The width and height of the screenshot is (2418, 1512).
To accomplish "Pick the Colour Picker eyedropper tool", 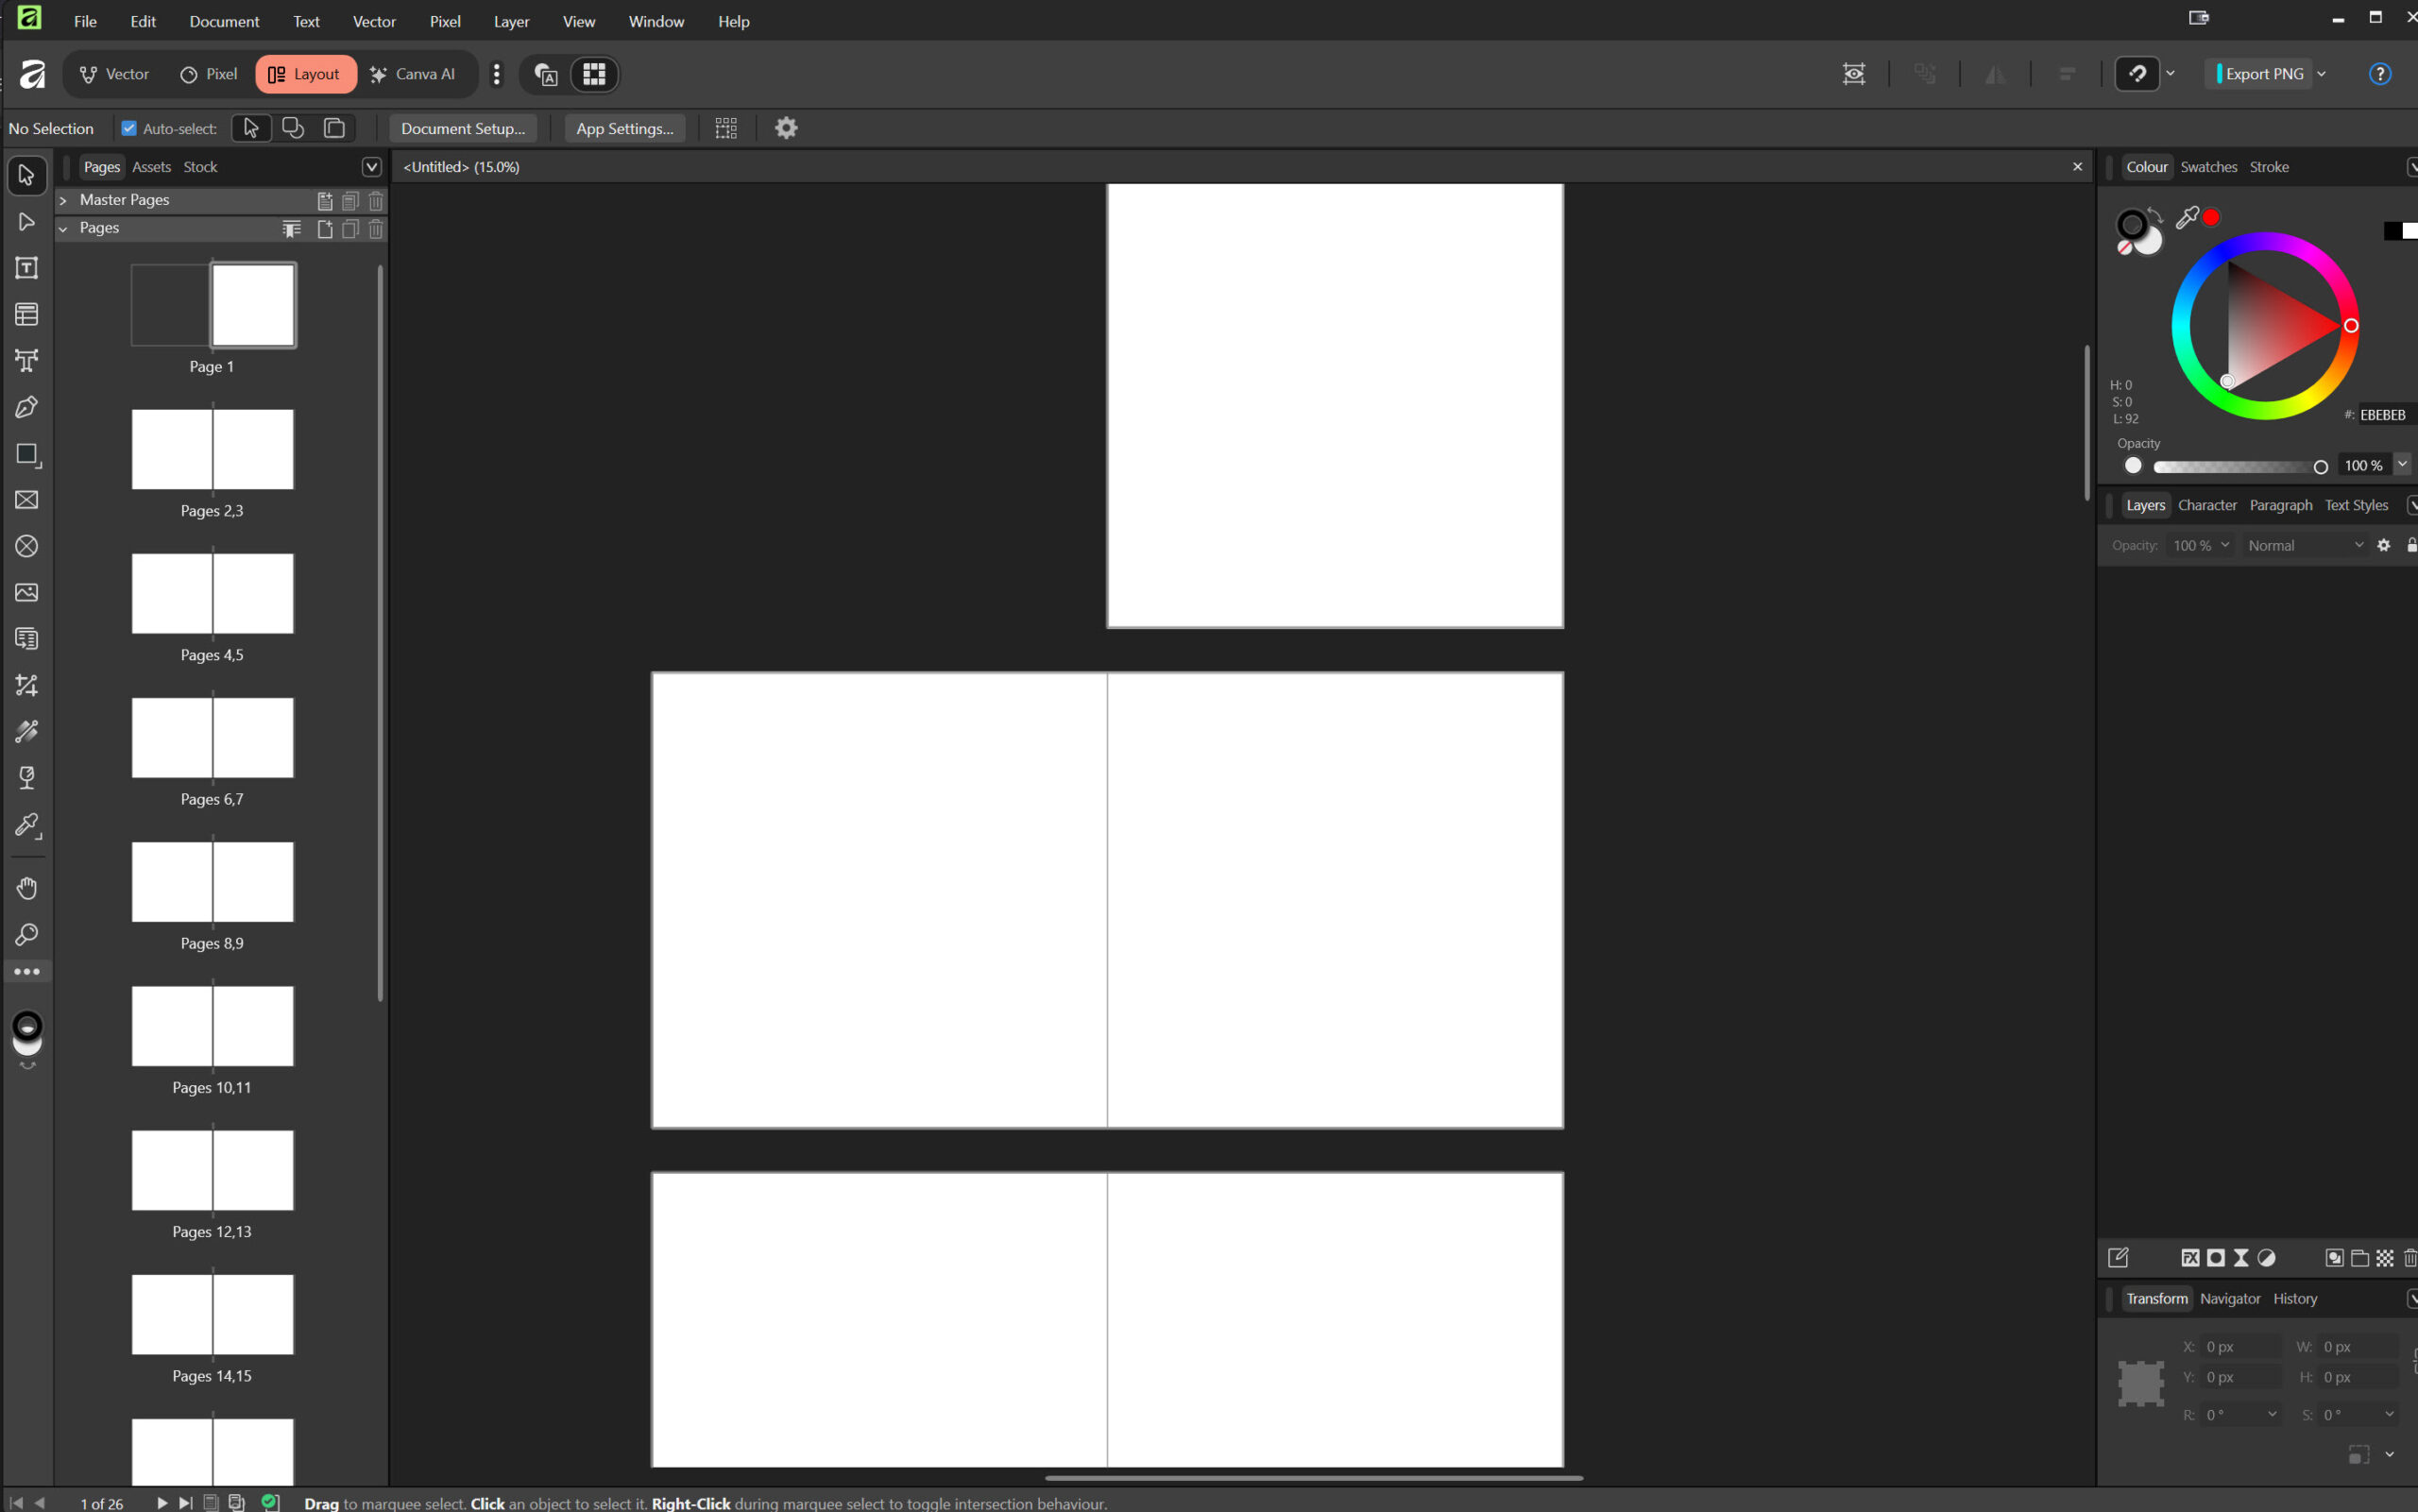I will point(27,825).
